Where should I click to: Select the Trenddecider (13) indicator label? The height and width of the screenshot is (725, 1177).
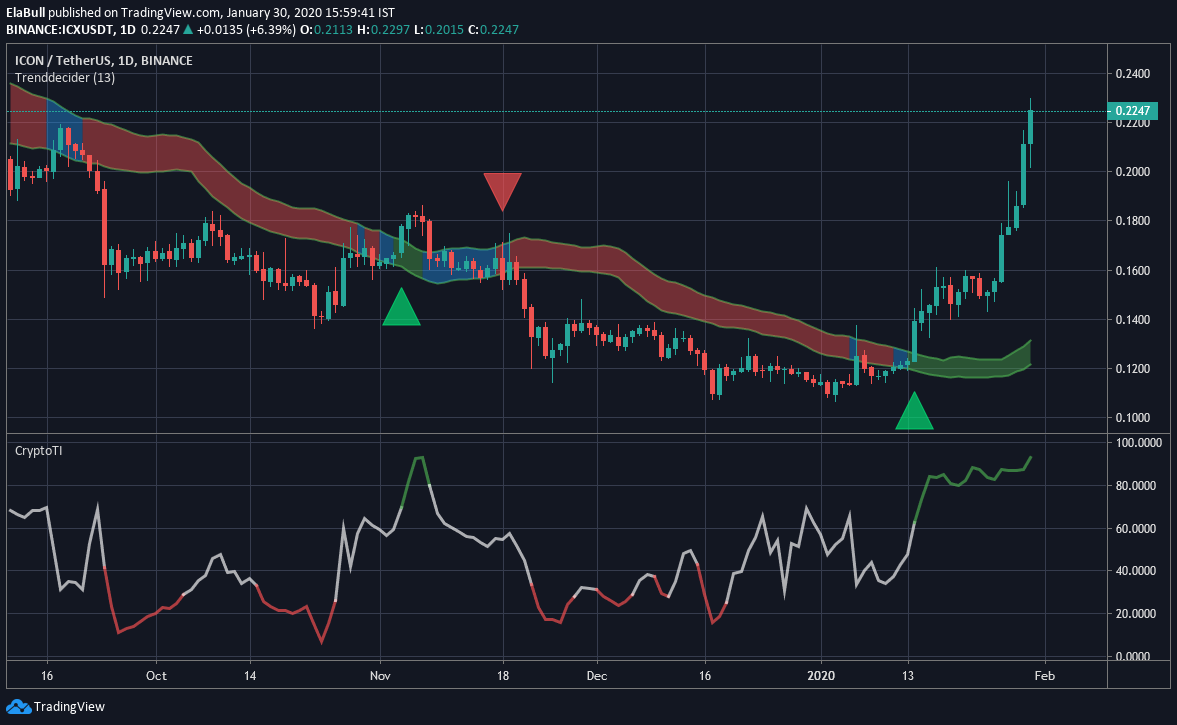point(65,77)
